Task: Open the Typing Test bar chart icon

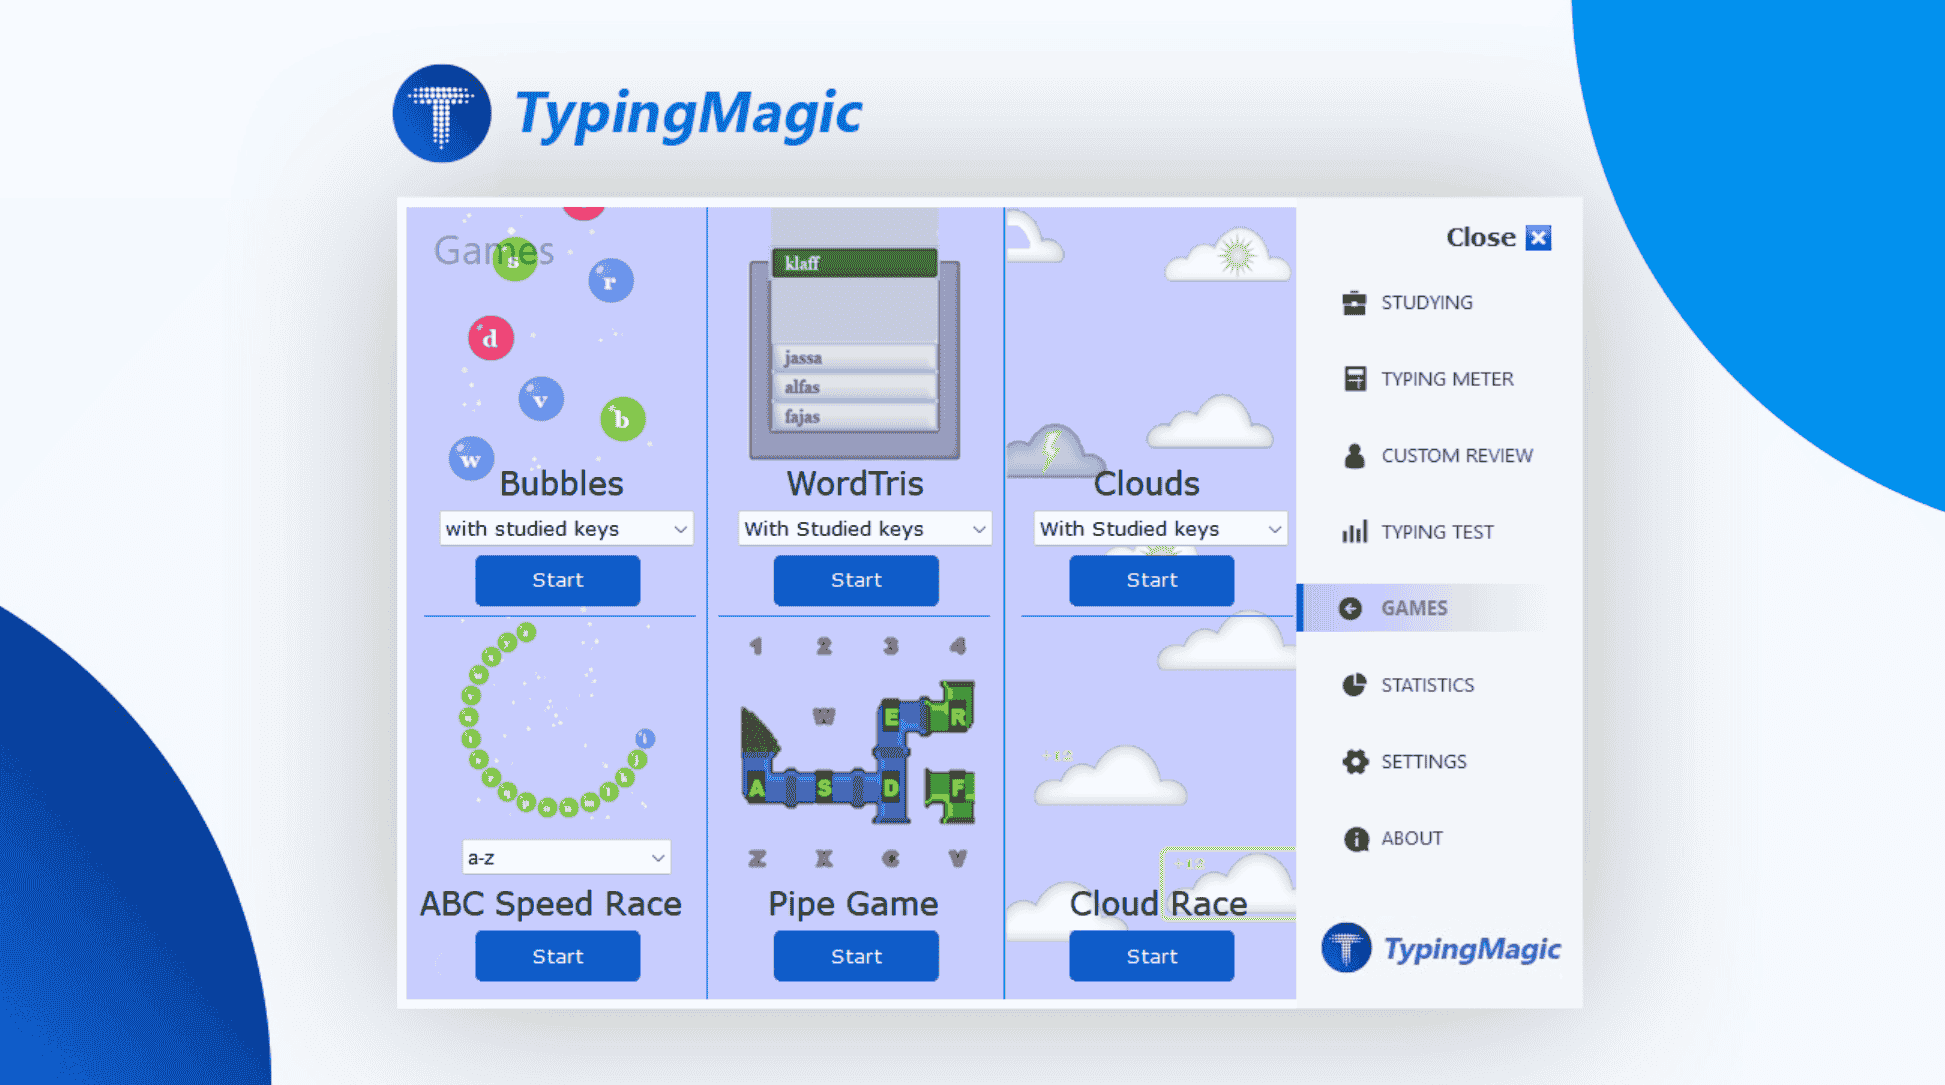Action: click(x=1355, y=531)
